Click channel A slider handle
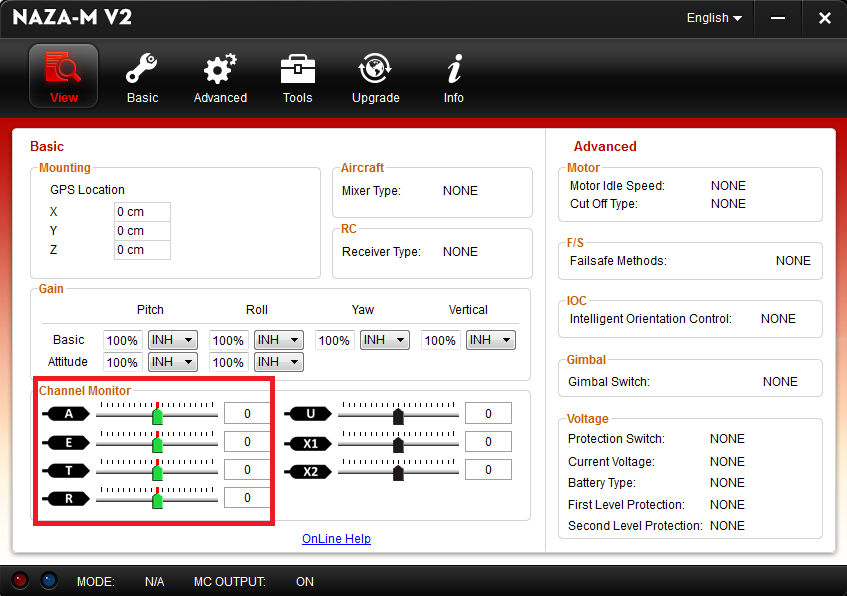Image resolution: width=847 pixels, height=596 pixels. pyautogui.click(x=157, y=415)
